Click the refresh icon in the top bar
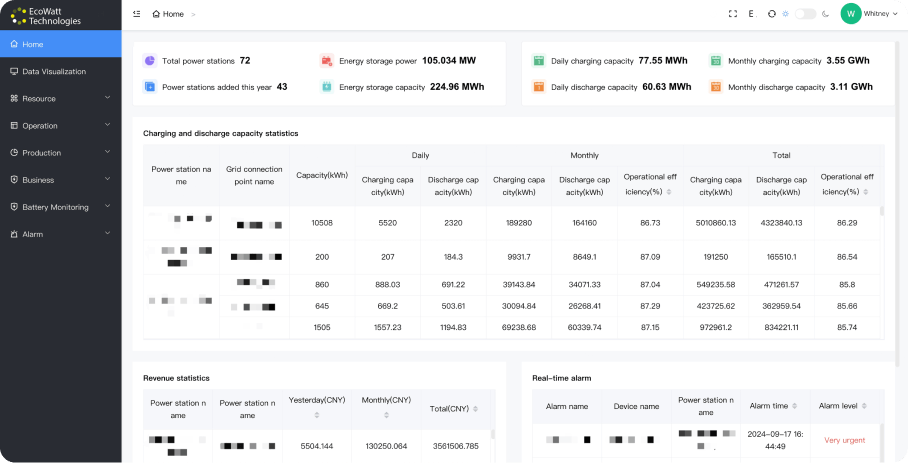This screenshot has width=908, height=463. (x=771, y=14)
